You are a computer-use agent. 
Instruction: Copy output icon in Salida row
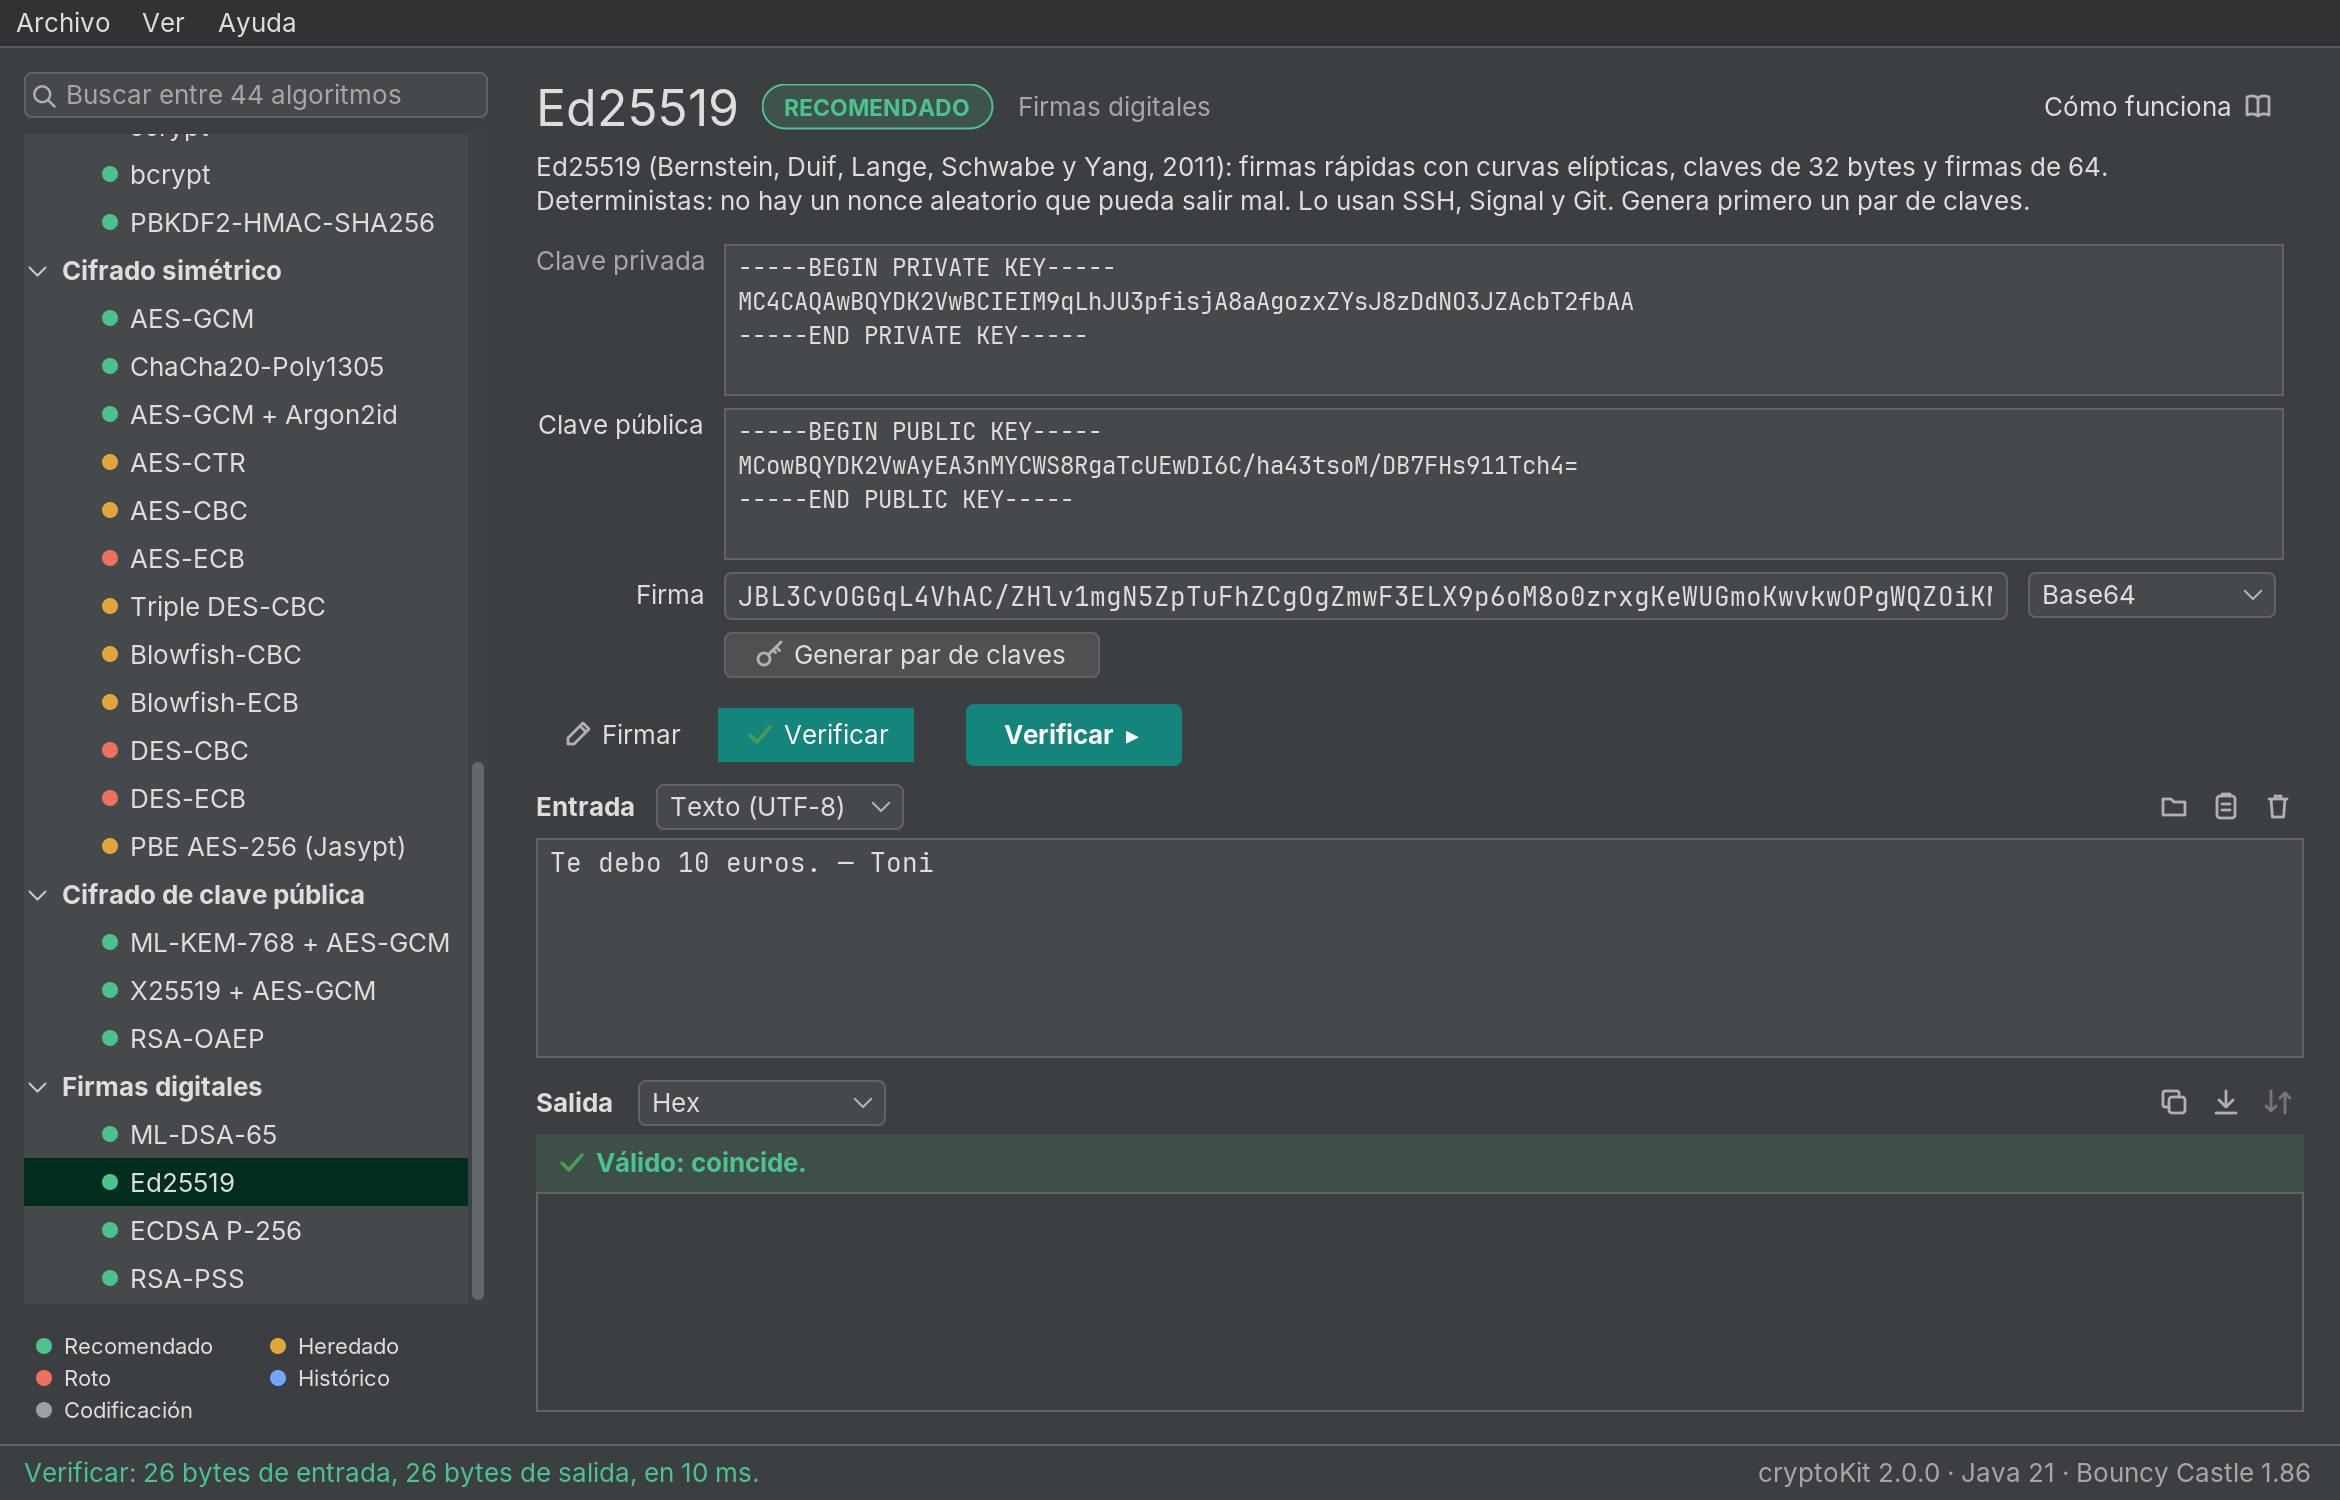(2173, 1102)
